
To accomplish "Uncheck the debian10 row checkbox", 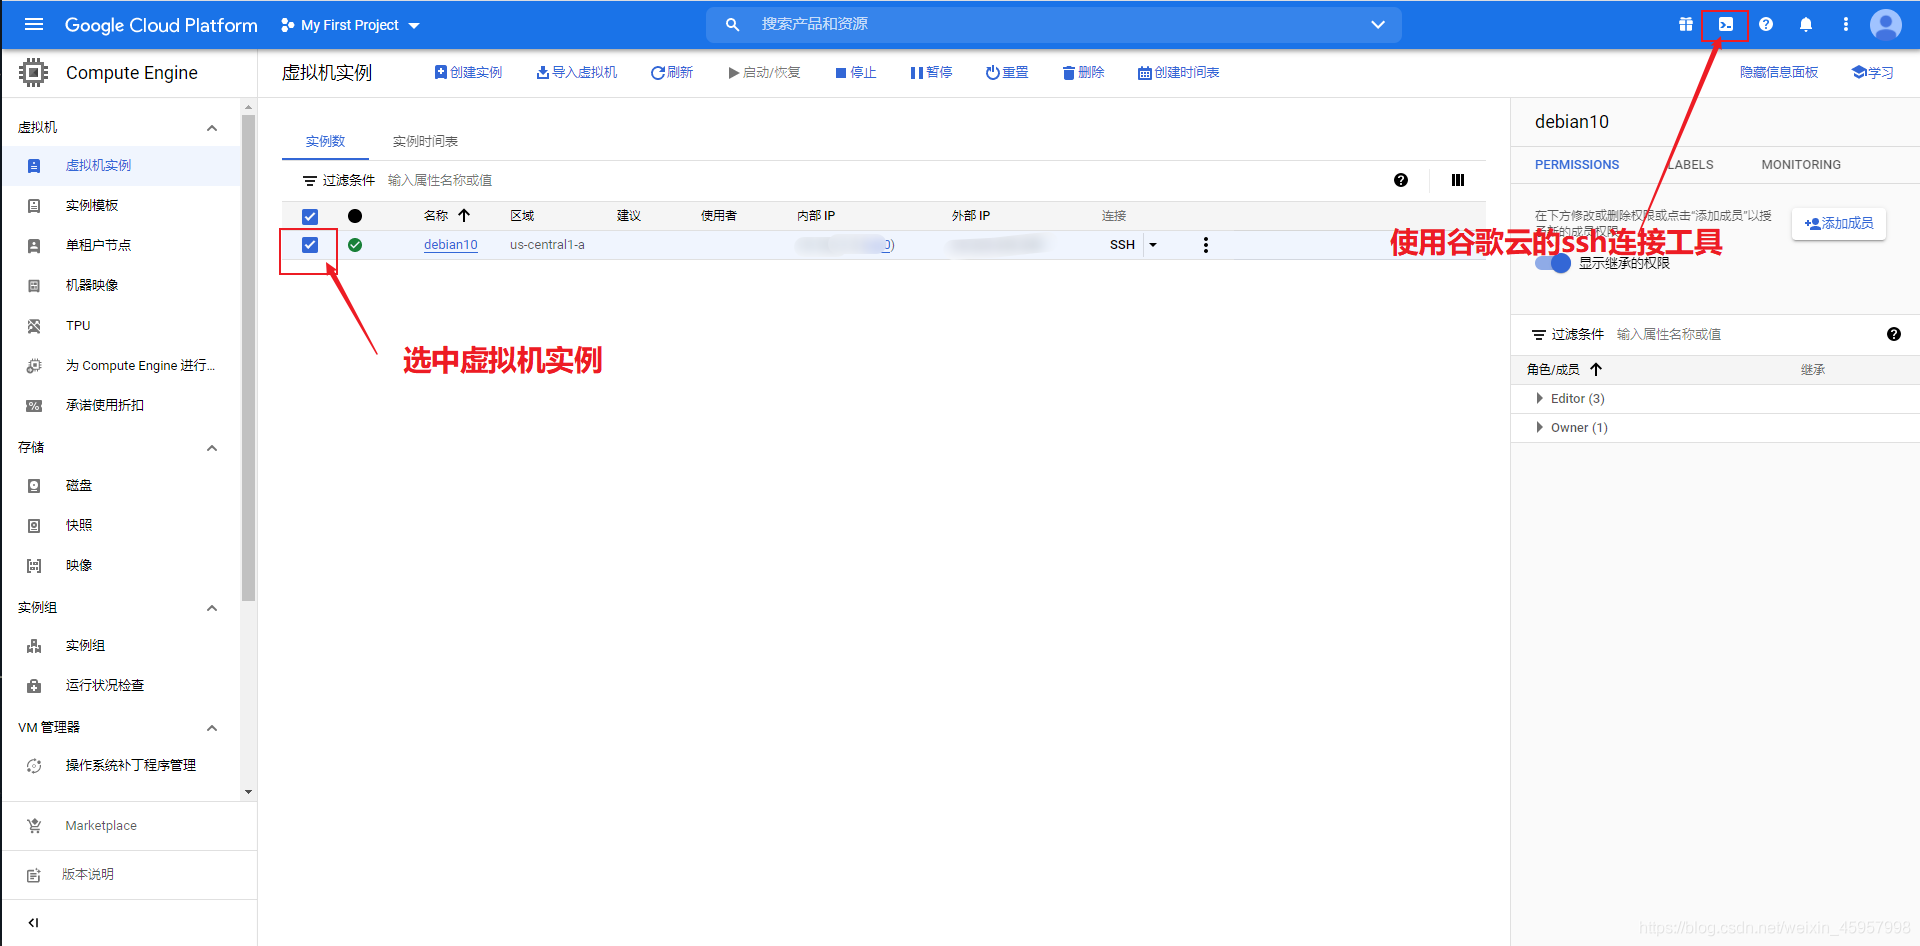I will point(310,245).
